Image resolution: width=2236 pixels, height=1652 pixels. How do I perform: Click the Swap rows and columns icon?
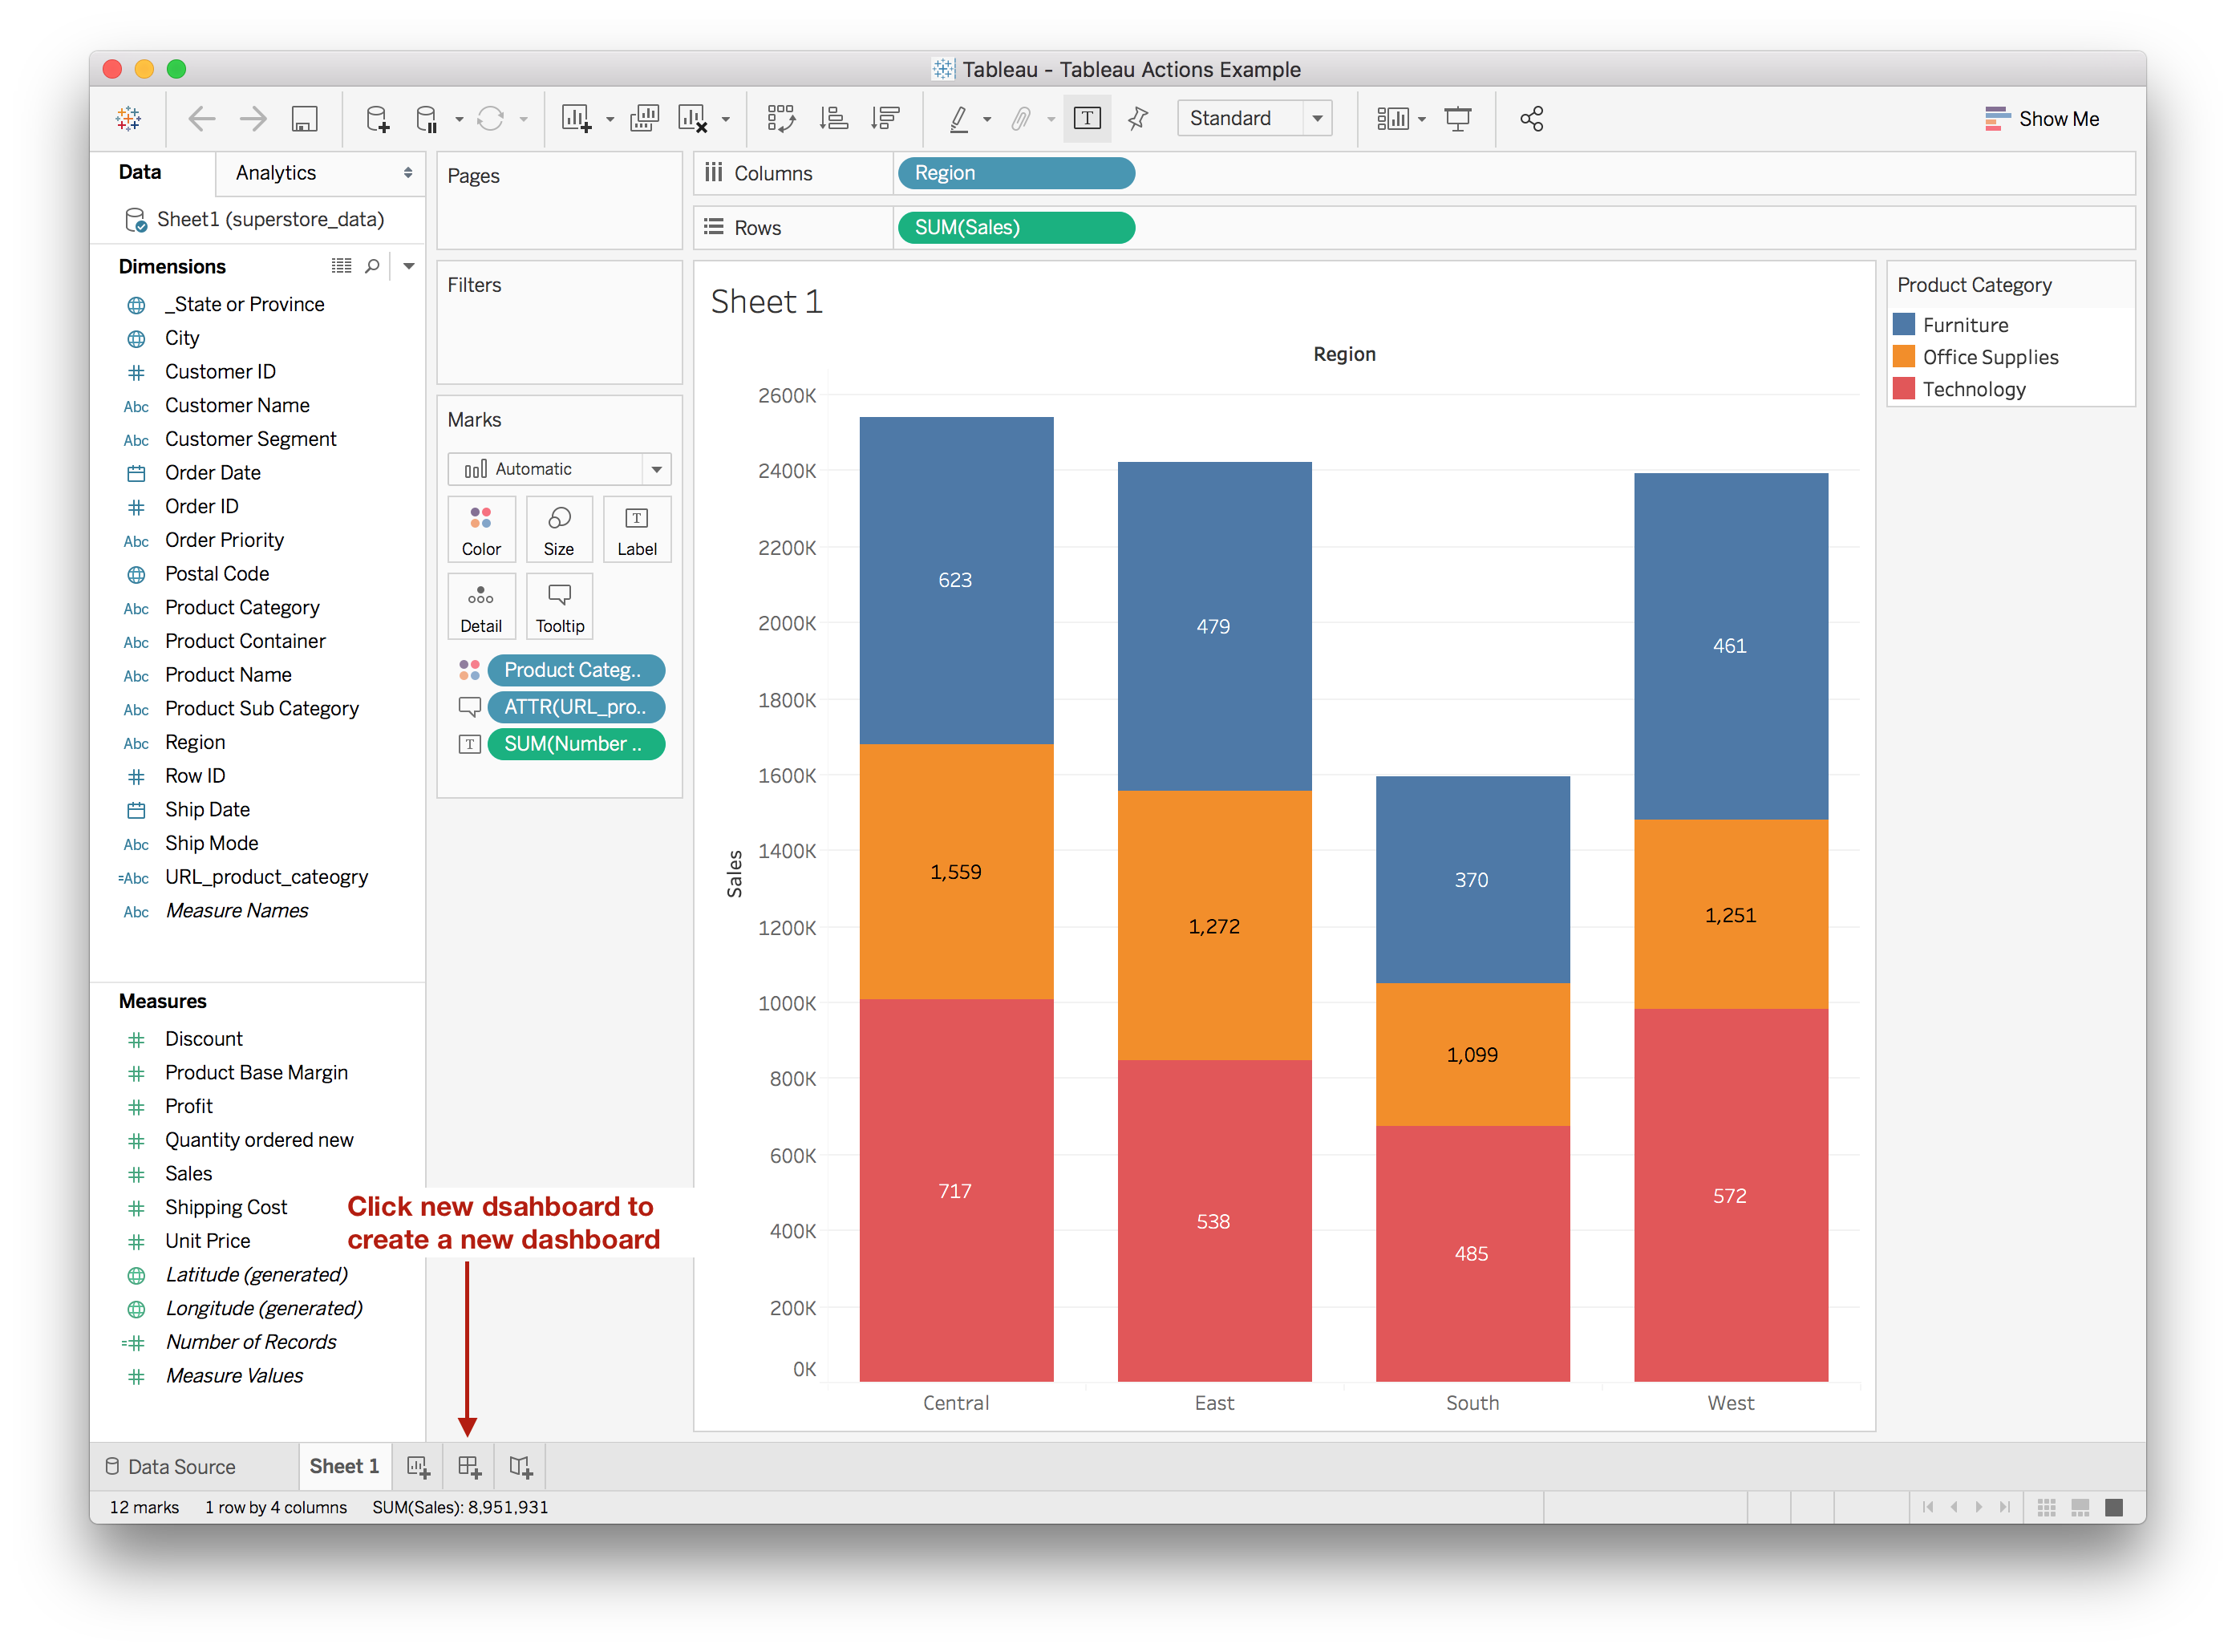(x=781, y=119)
